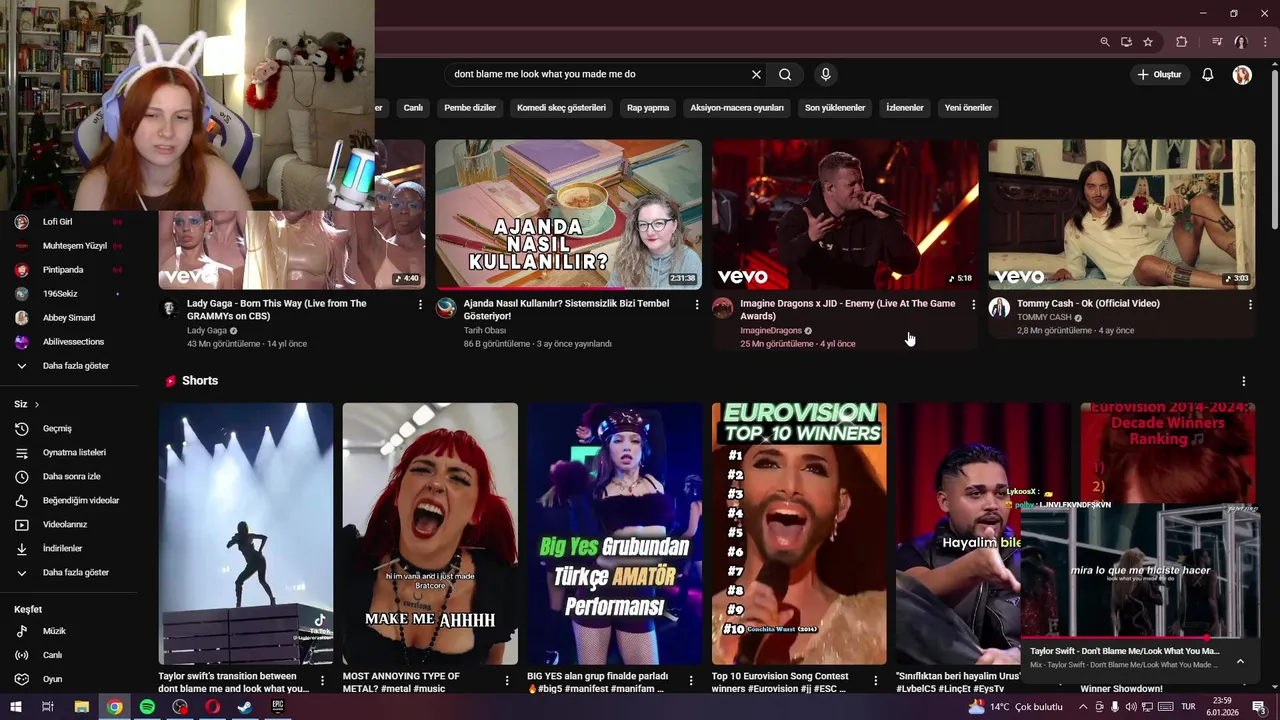Open the ImagineDragons channel link
The height and width of the screenshot is (720, 1280).
[x=771, y=330]
